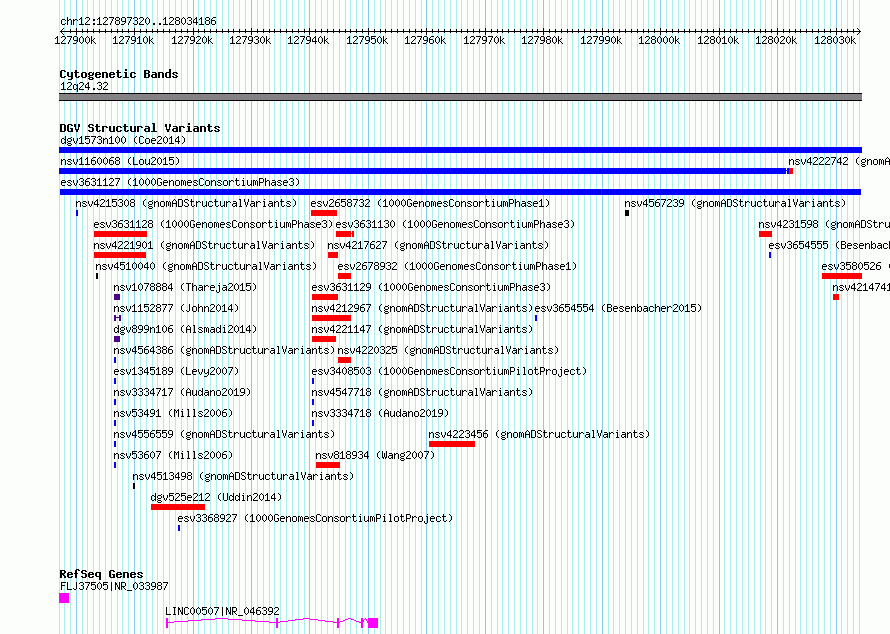The width and height of the screenshot is (890, 634).
Task: Open the nsv53491 (Mills2006) label
Action: pos(173,413)
